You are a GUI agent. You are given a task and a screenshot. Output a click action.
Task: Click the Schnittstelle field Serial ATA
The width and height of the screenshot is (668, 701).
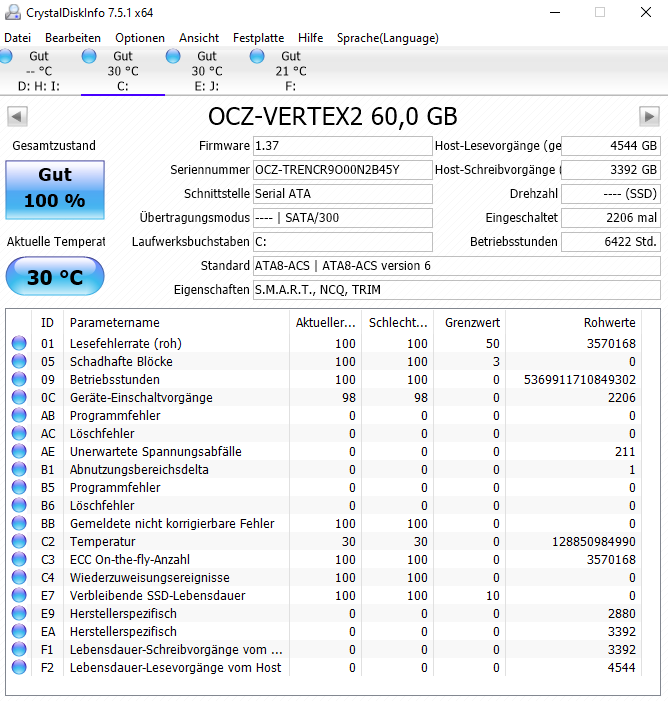(x=342, y=194)
